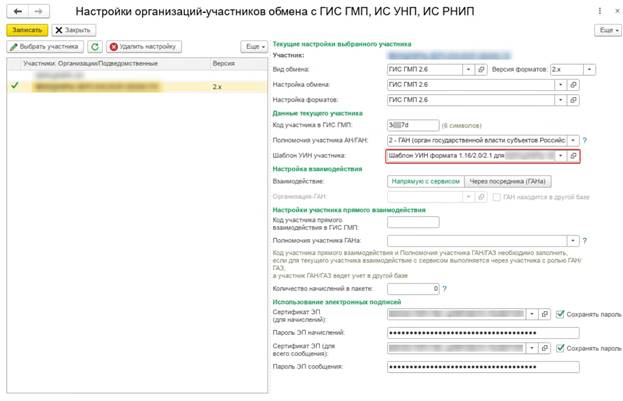Click the green checkmark in the selected participant row
This screenshot has height=401, width=623.
click(15, 85)
